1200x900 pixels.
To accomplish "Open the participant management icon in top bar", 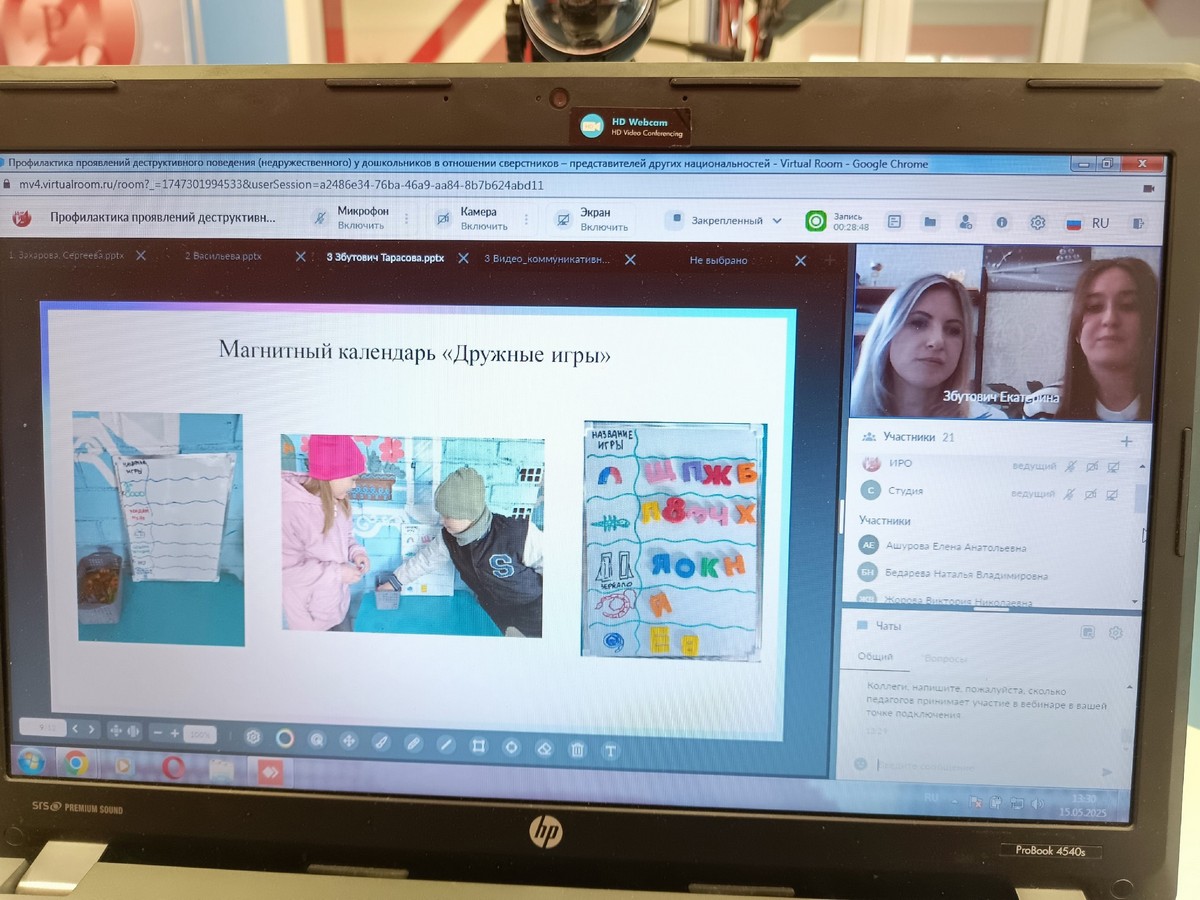I will 965,222.
